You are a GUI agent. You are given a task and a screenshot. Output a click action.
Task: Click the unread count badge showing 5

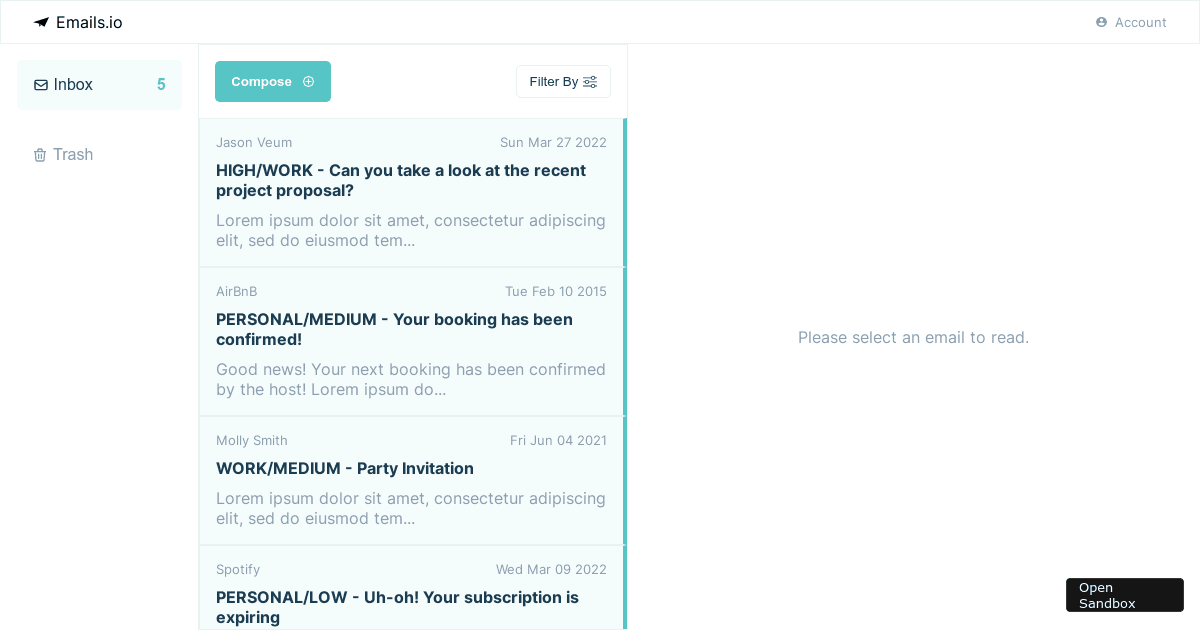161,85
